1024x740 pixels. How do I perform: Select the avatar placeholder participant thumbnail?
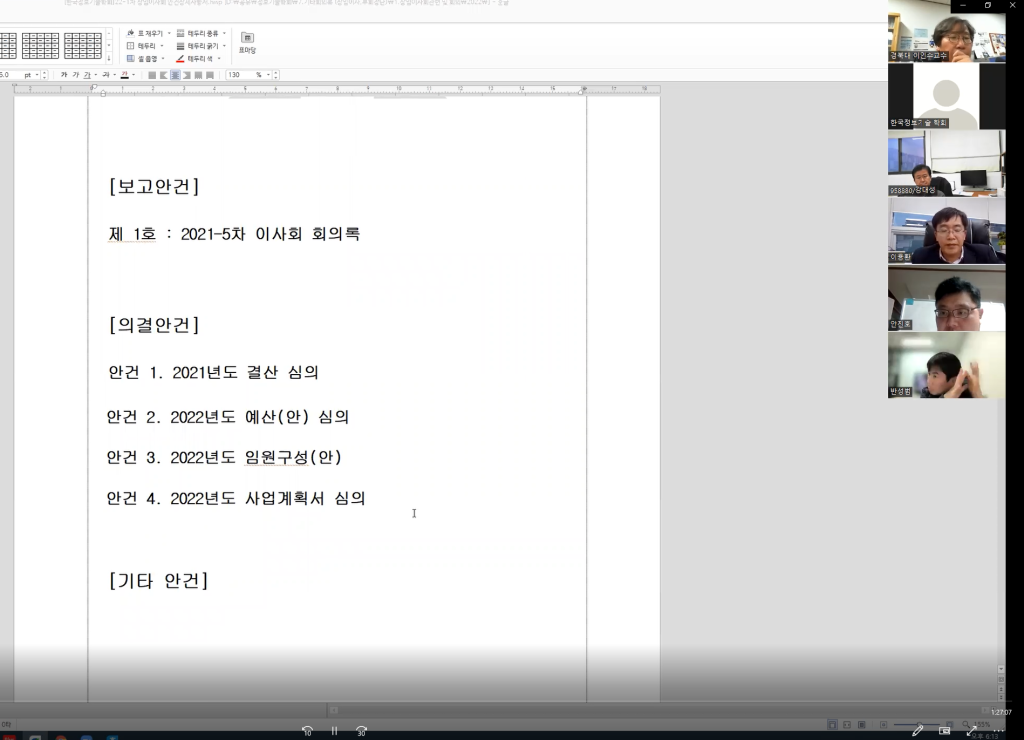point(946,96)
